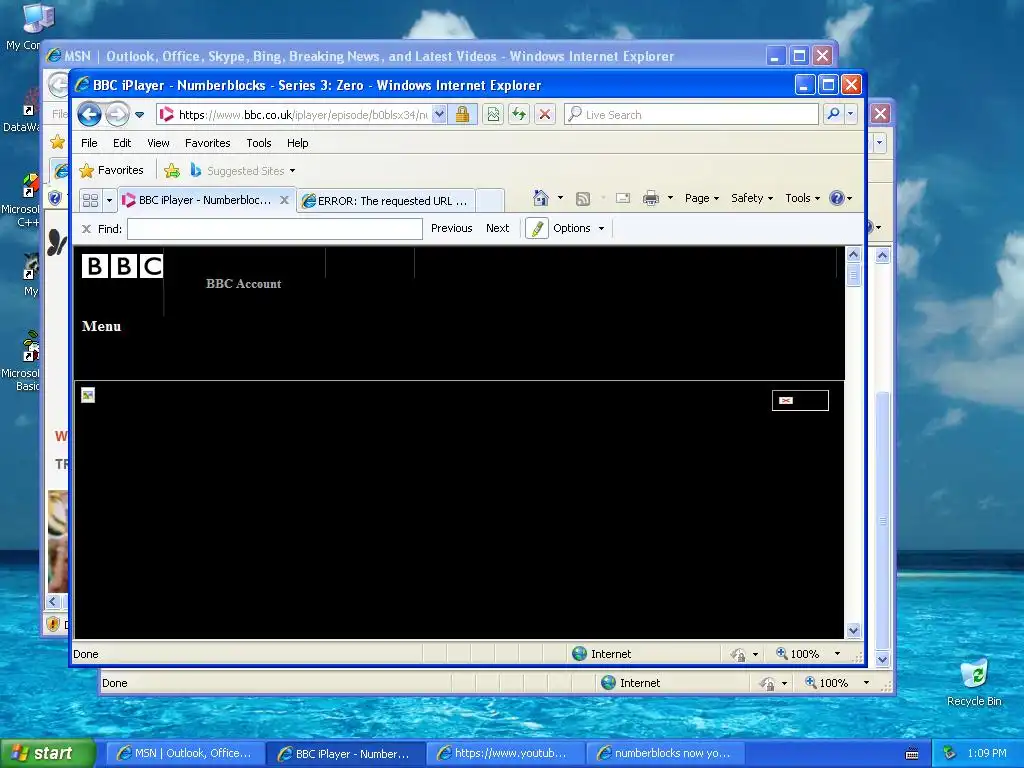Image resolution: width=1024 pixels, height=768 pixels.
Task: Switch to MSN Outlook taskbar button
Action: tap(185, 754)
